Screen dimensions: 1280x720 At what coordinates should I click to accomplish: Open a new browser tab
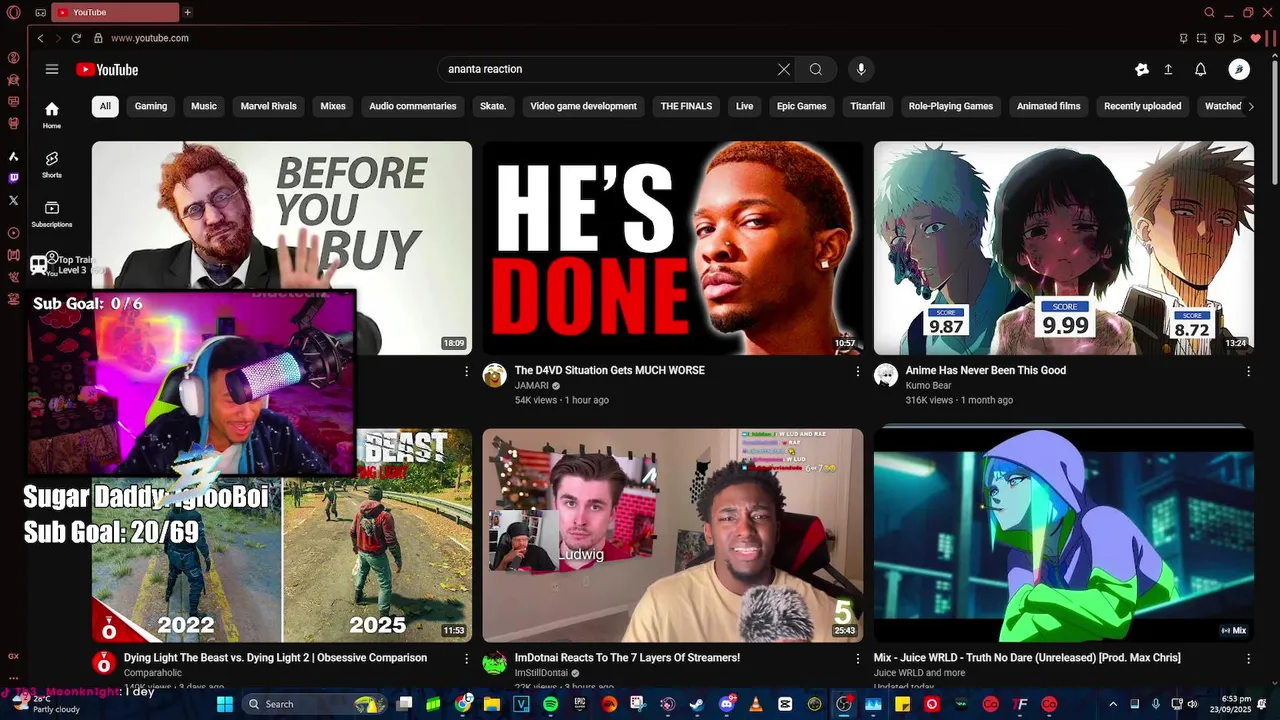[x=187, y=12]
